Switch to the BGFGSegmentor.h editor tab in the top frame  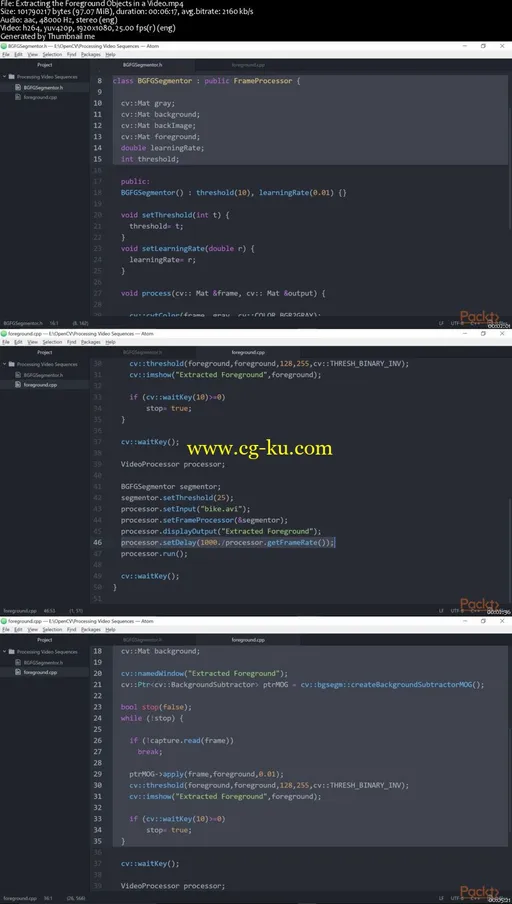(143, 65)
